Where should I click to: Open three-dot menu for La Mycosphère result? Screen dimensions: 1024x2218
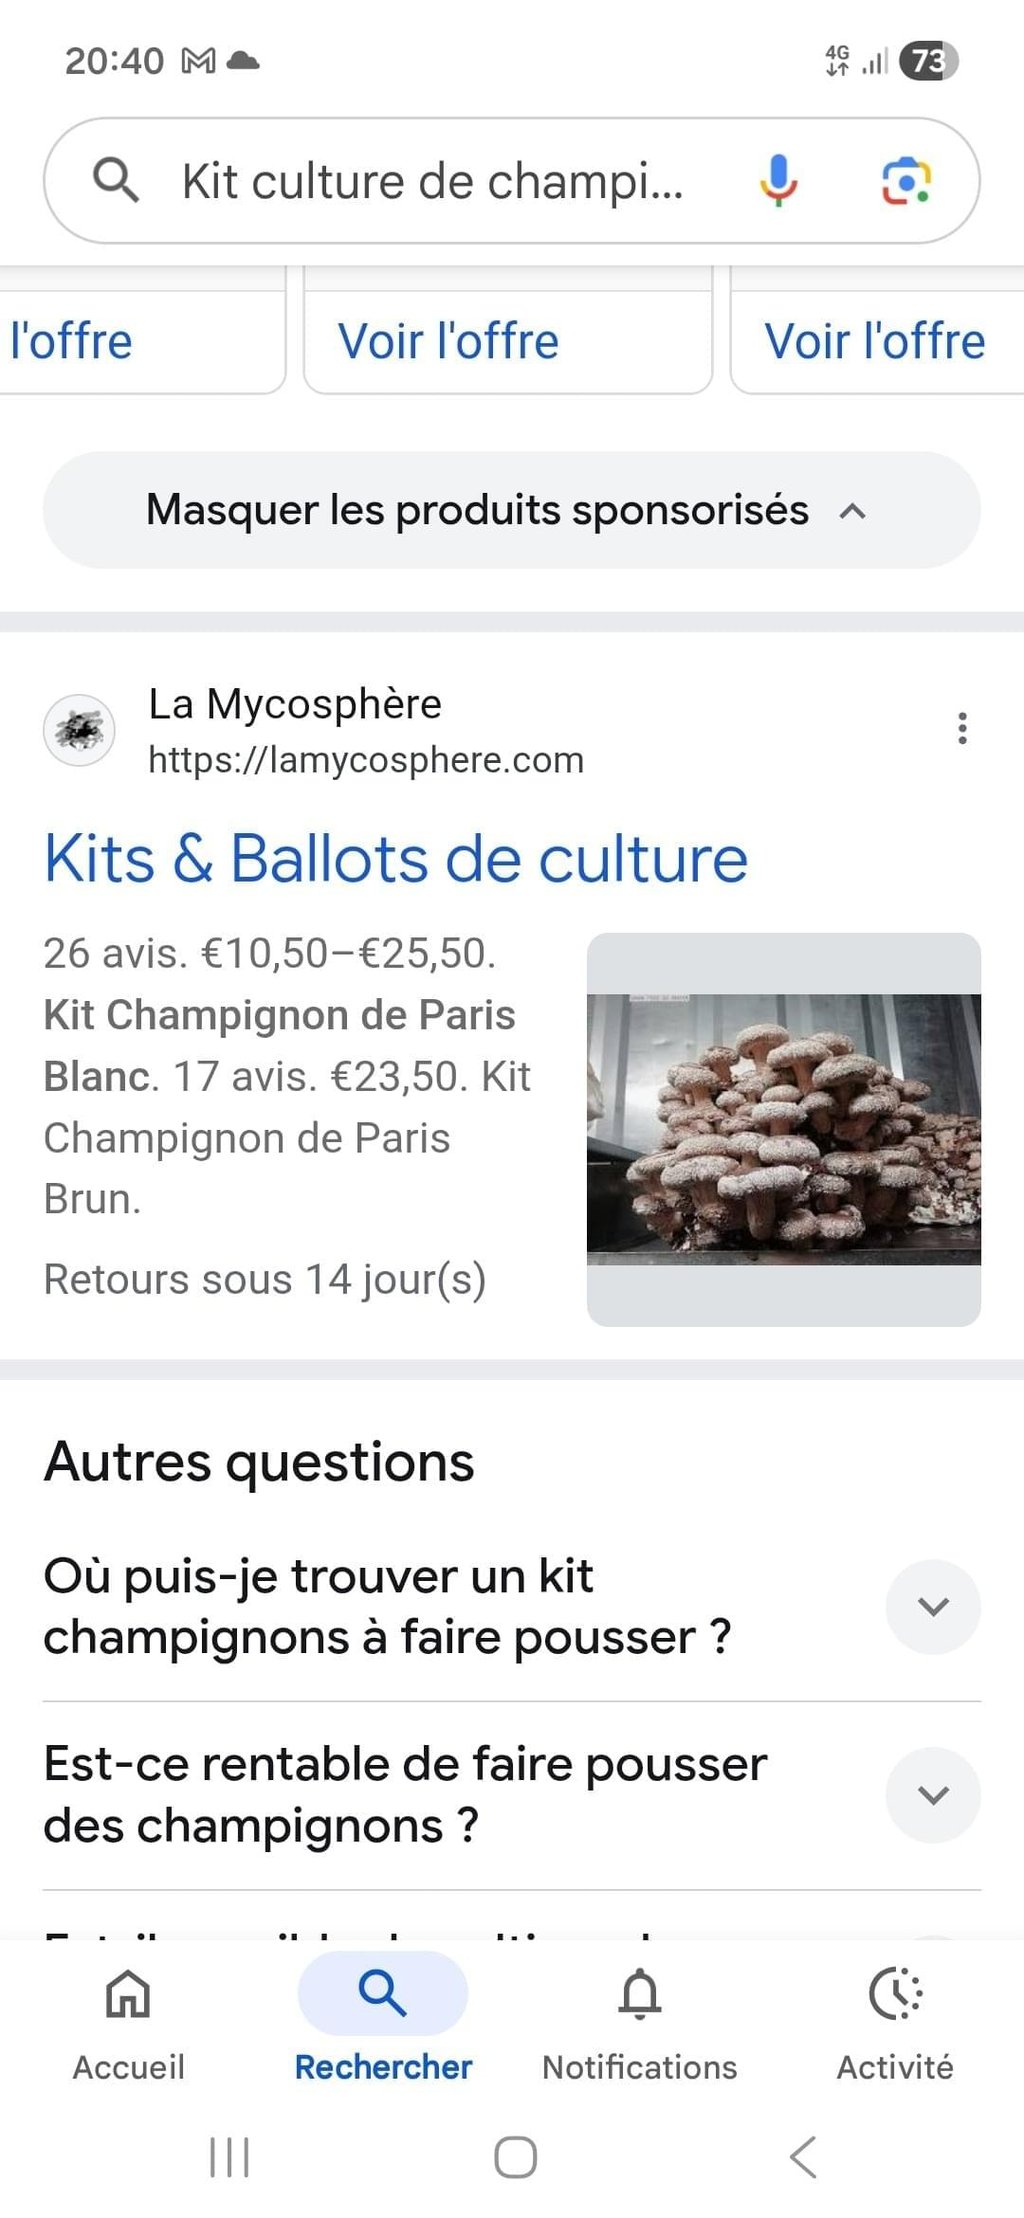(x=962, y=728)
